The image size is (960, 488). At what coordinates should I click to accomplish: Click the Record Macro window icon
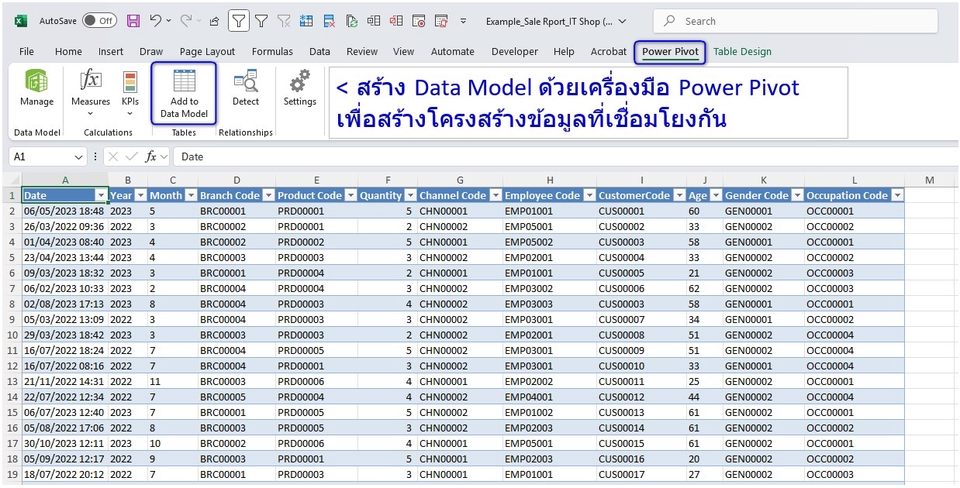pyautogui.click(x=419, y=21)
